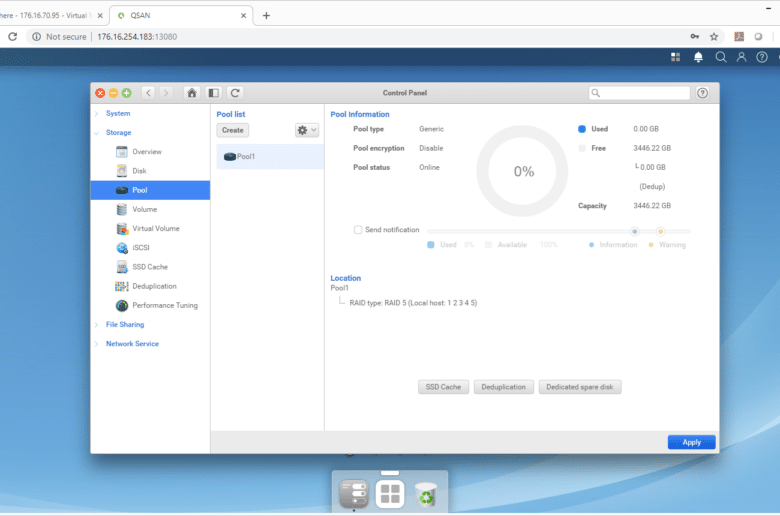Click the Information threshold slider handle
This screenshot has width=780, height=516.
click(x=634, y=231)
